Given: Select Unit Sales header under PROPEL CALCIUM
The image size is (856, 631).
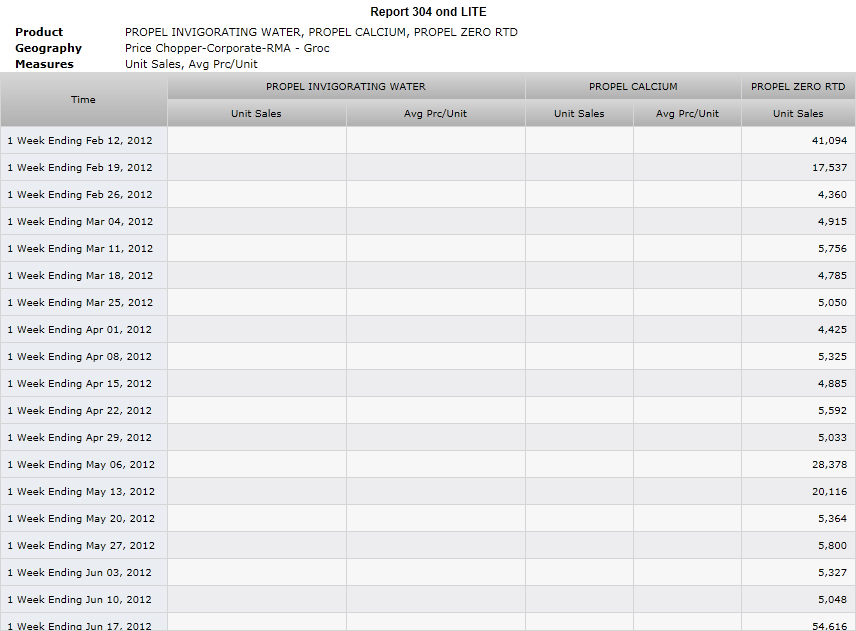Looking at the screenshot, I should coord(579,114).
